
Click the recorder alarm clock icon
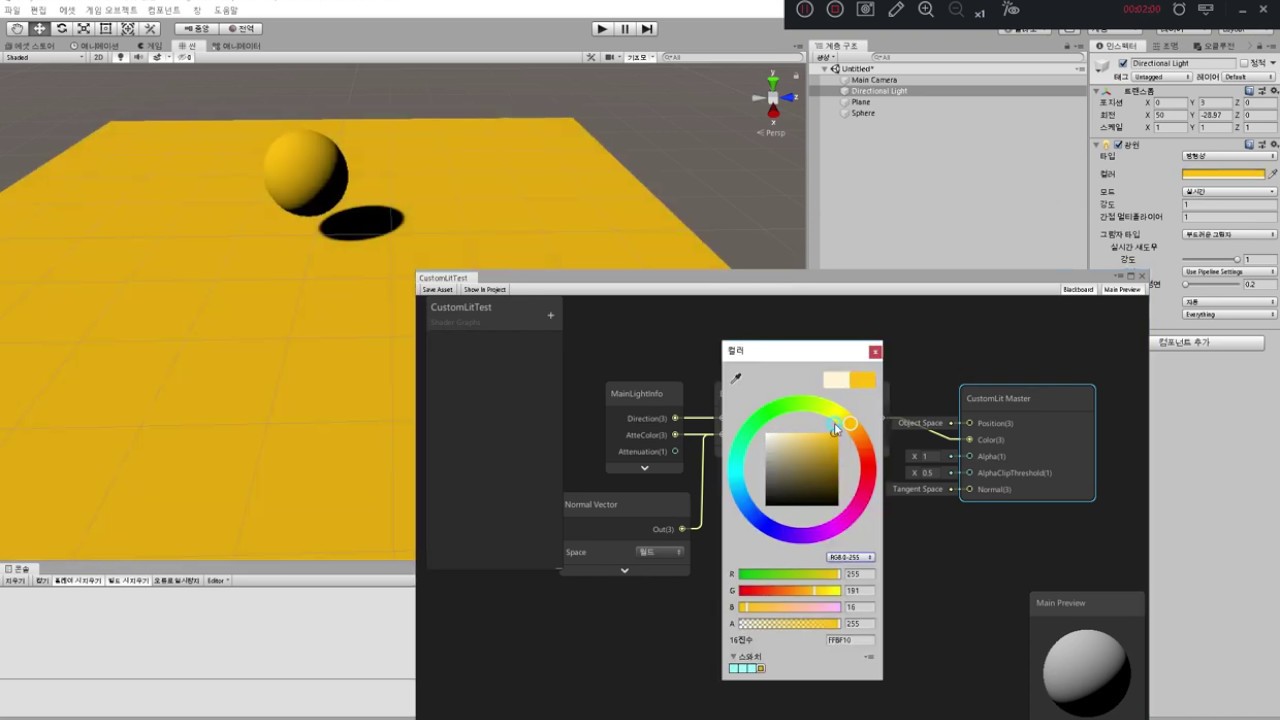point(1179,9)
